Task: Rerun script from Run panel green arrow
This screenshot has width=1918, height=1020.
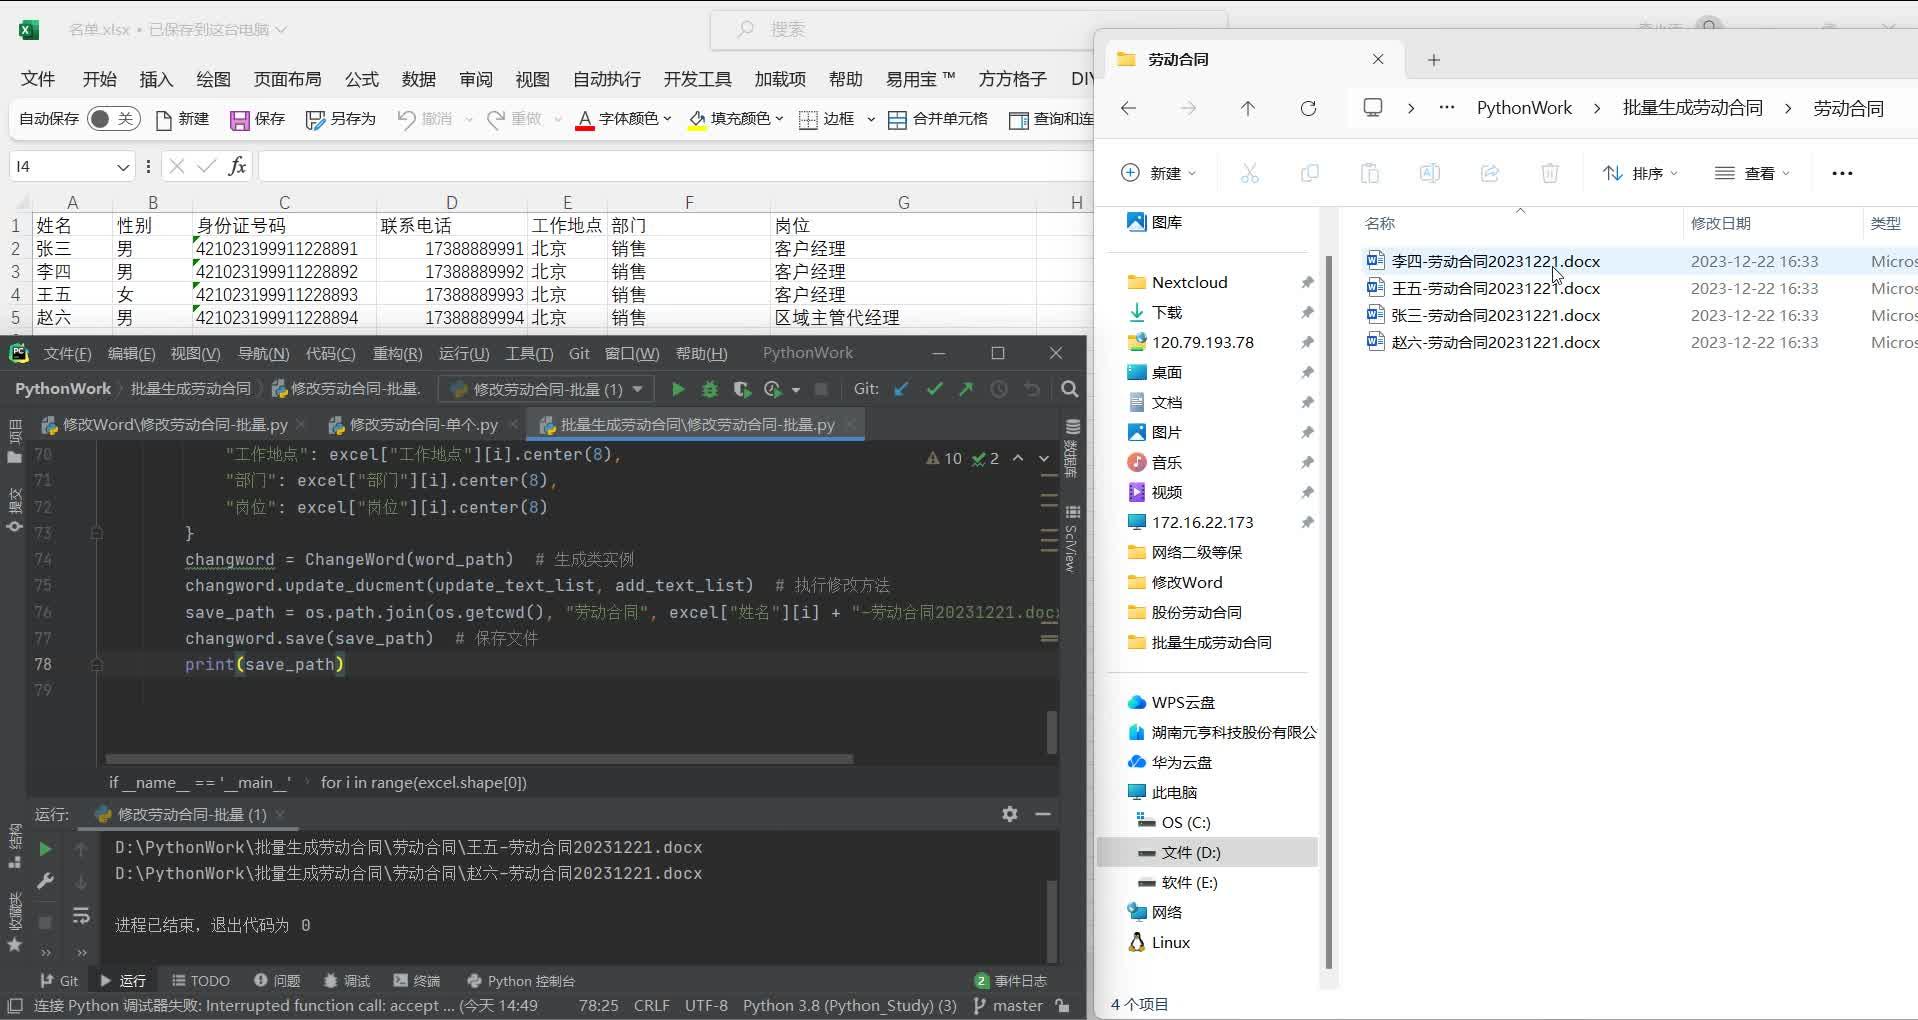Action: (x=45, y=849)
